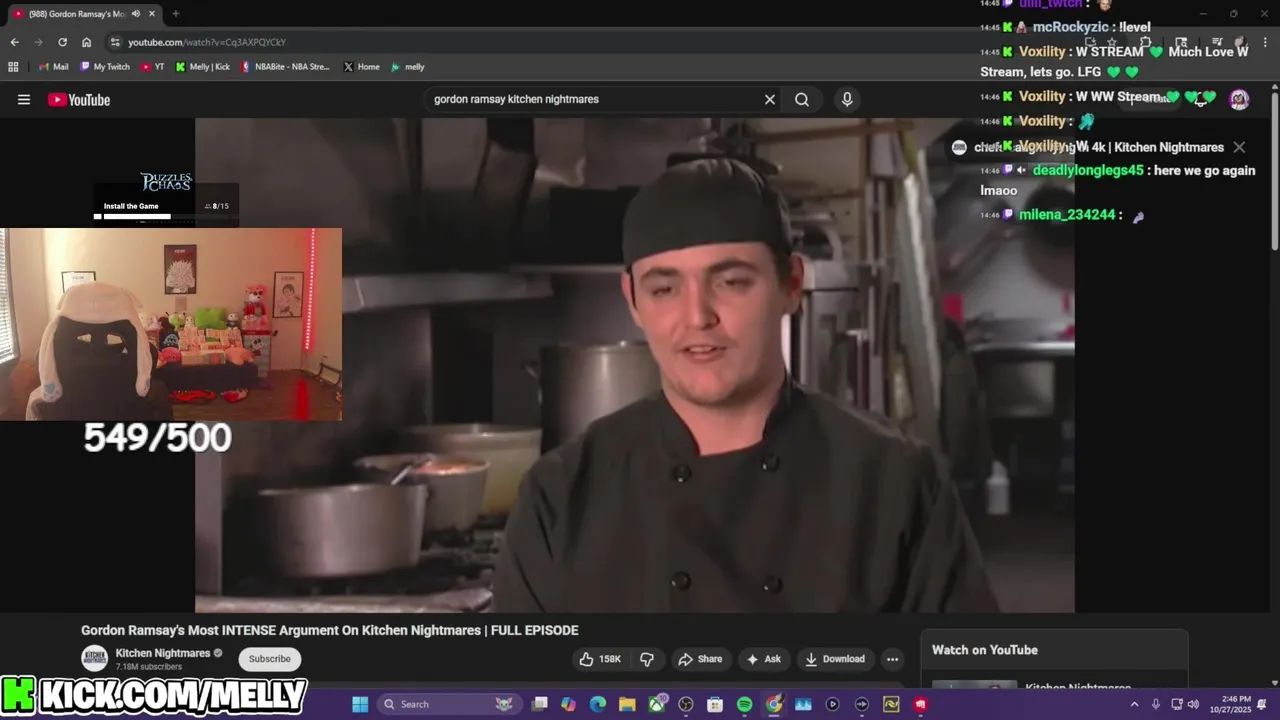Viewport: 1280px width, 720px height.
Task: Focus the YouTube search field
Action: [595, 99]
